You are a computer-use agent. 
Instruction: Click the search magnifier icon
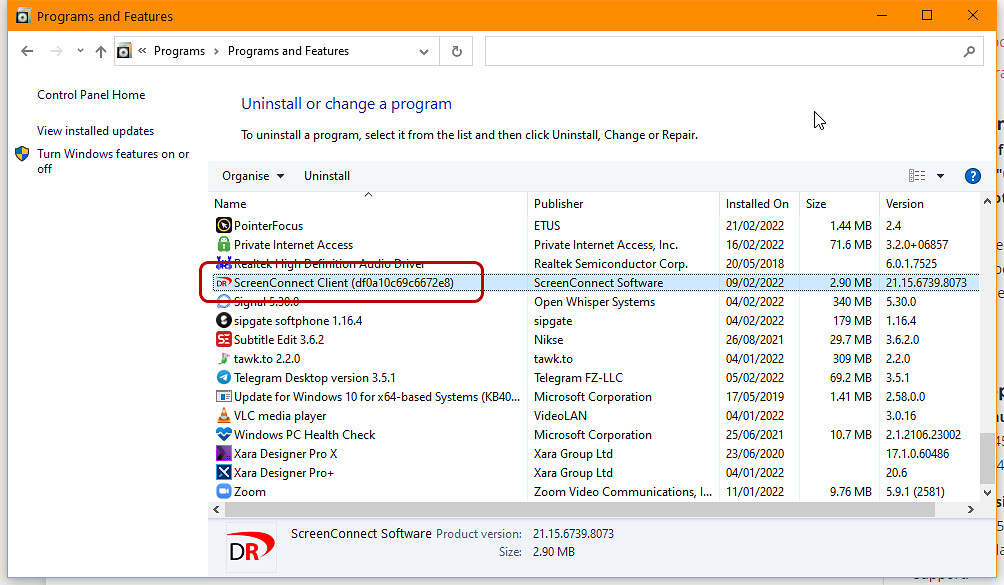(969, 51)
